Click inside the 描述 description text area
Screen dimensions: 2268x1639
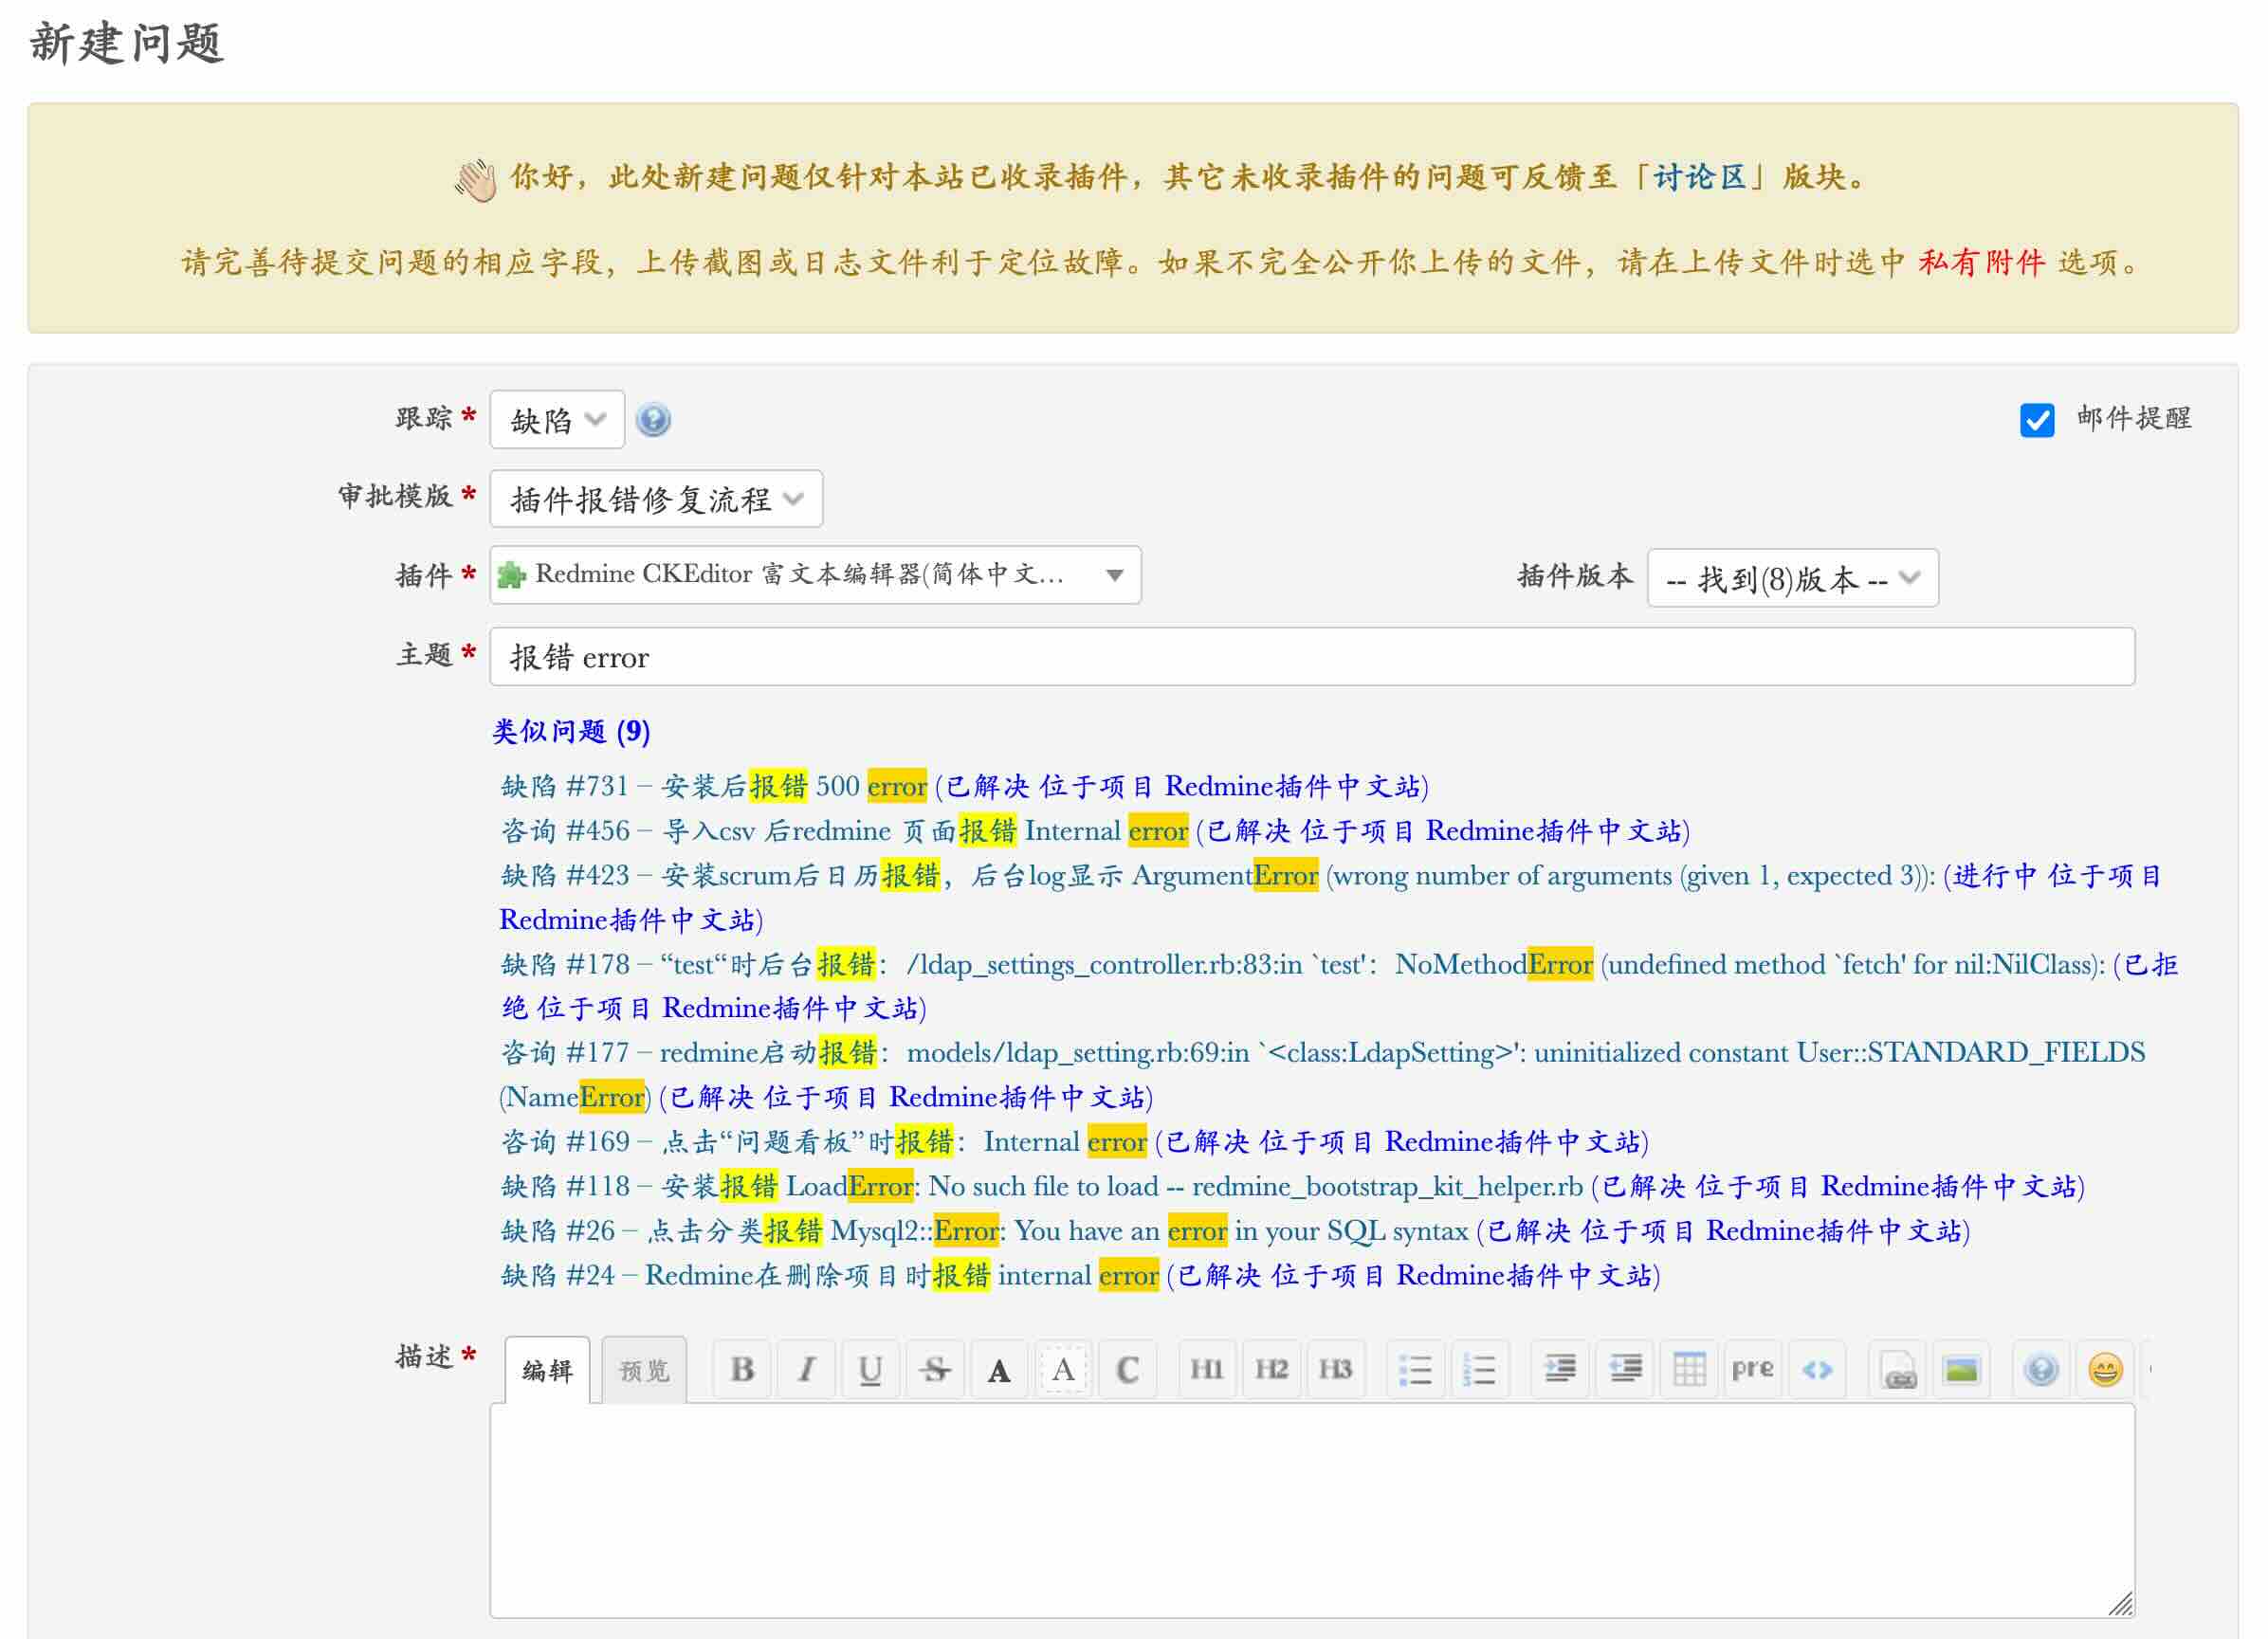pos(1312,1511)
